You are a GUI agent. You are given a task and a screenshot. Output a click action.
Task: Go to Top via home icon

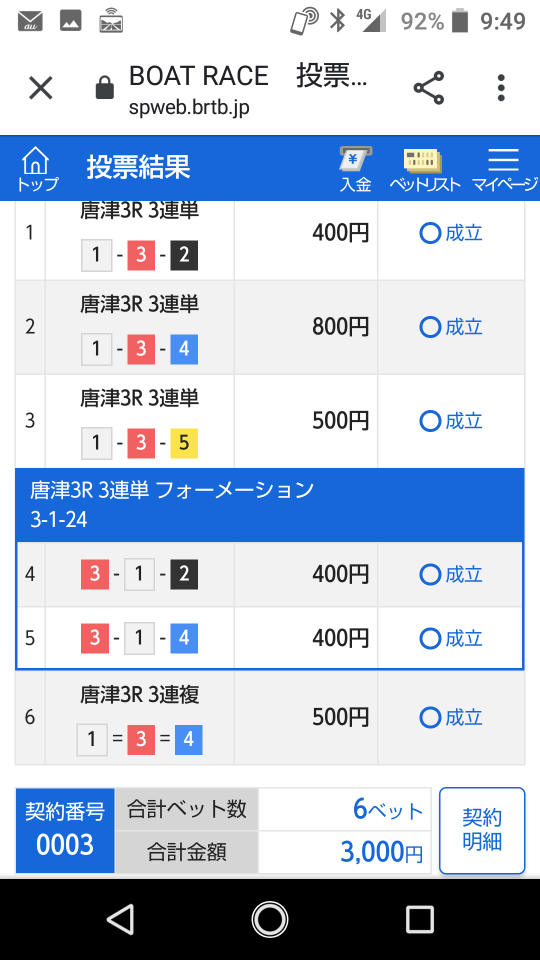click(x=37, y=169)
